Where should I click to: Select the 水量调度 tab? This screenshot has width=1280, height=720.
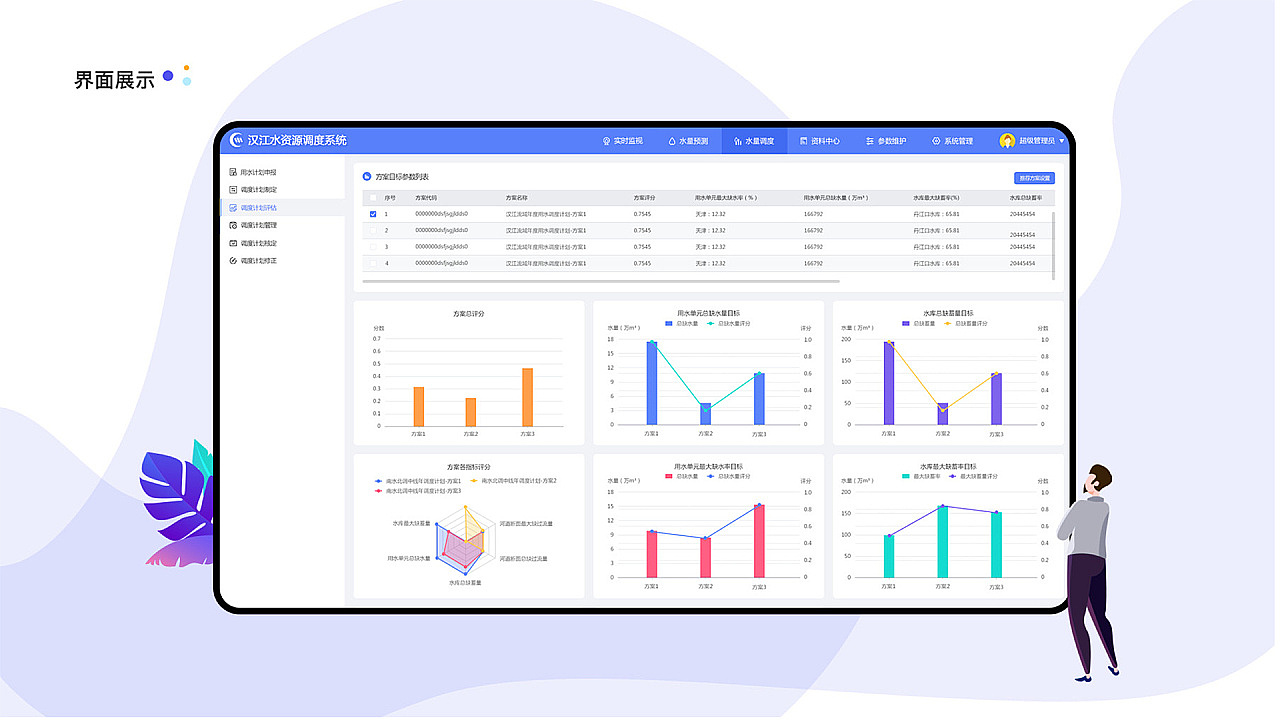[x=754, y=141]
